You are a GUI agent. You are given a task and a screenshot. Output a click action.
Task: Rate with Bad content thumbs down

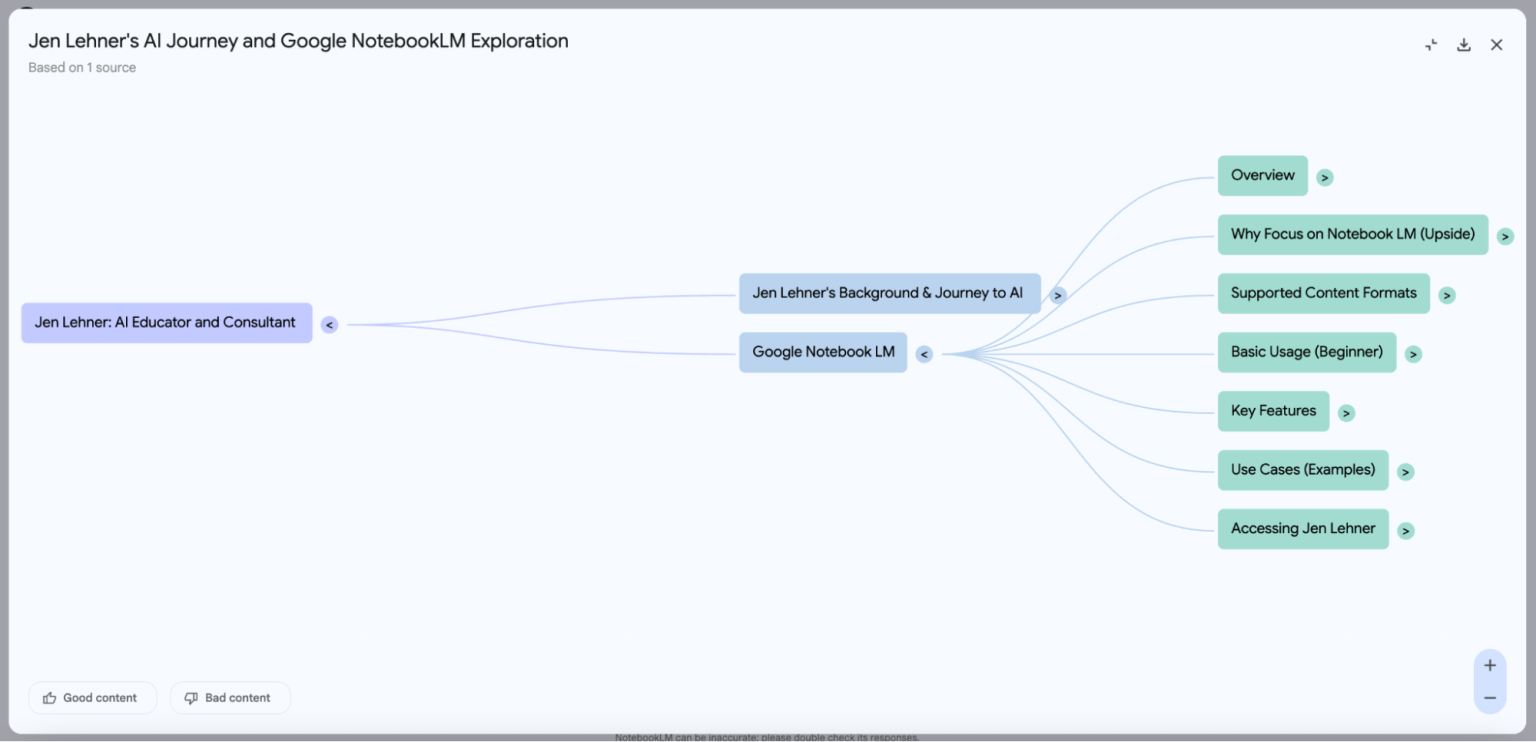point(230,698)
